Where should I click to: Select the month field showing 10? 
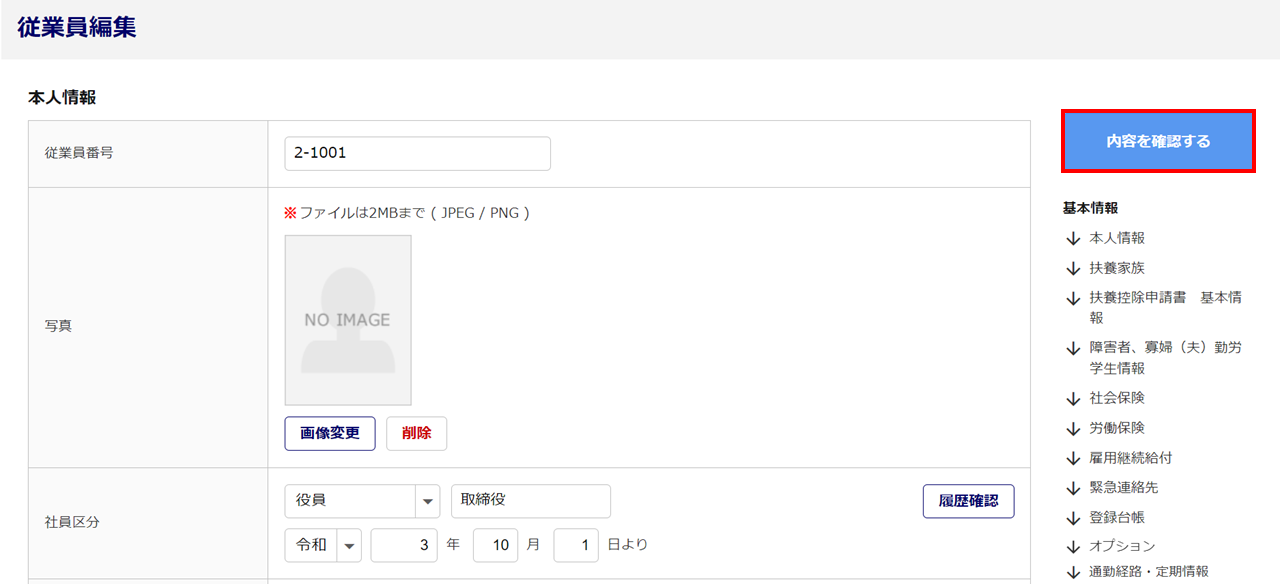tap(495, 545)
